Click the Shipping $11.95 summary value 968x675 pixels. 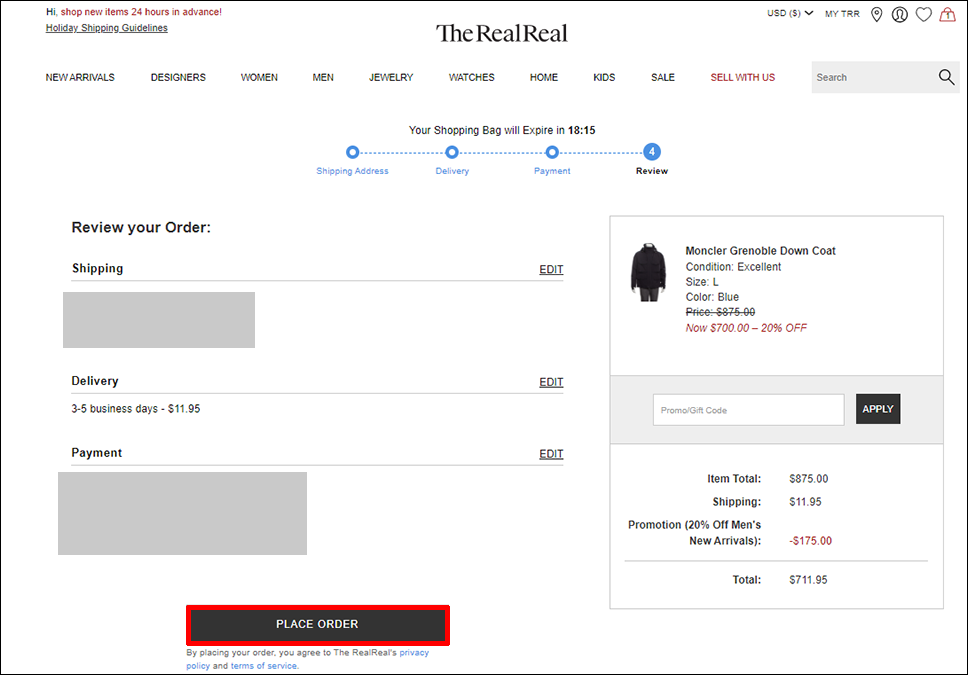pyautogui.click(x=805, y=502)
